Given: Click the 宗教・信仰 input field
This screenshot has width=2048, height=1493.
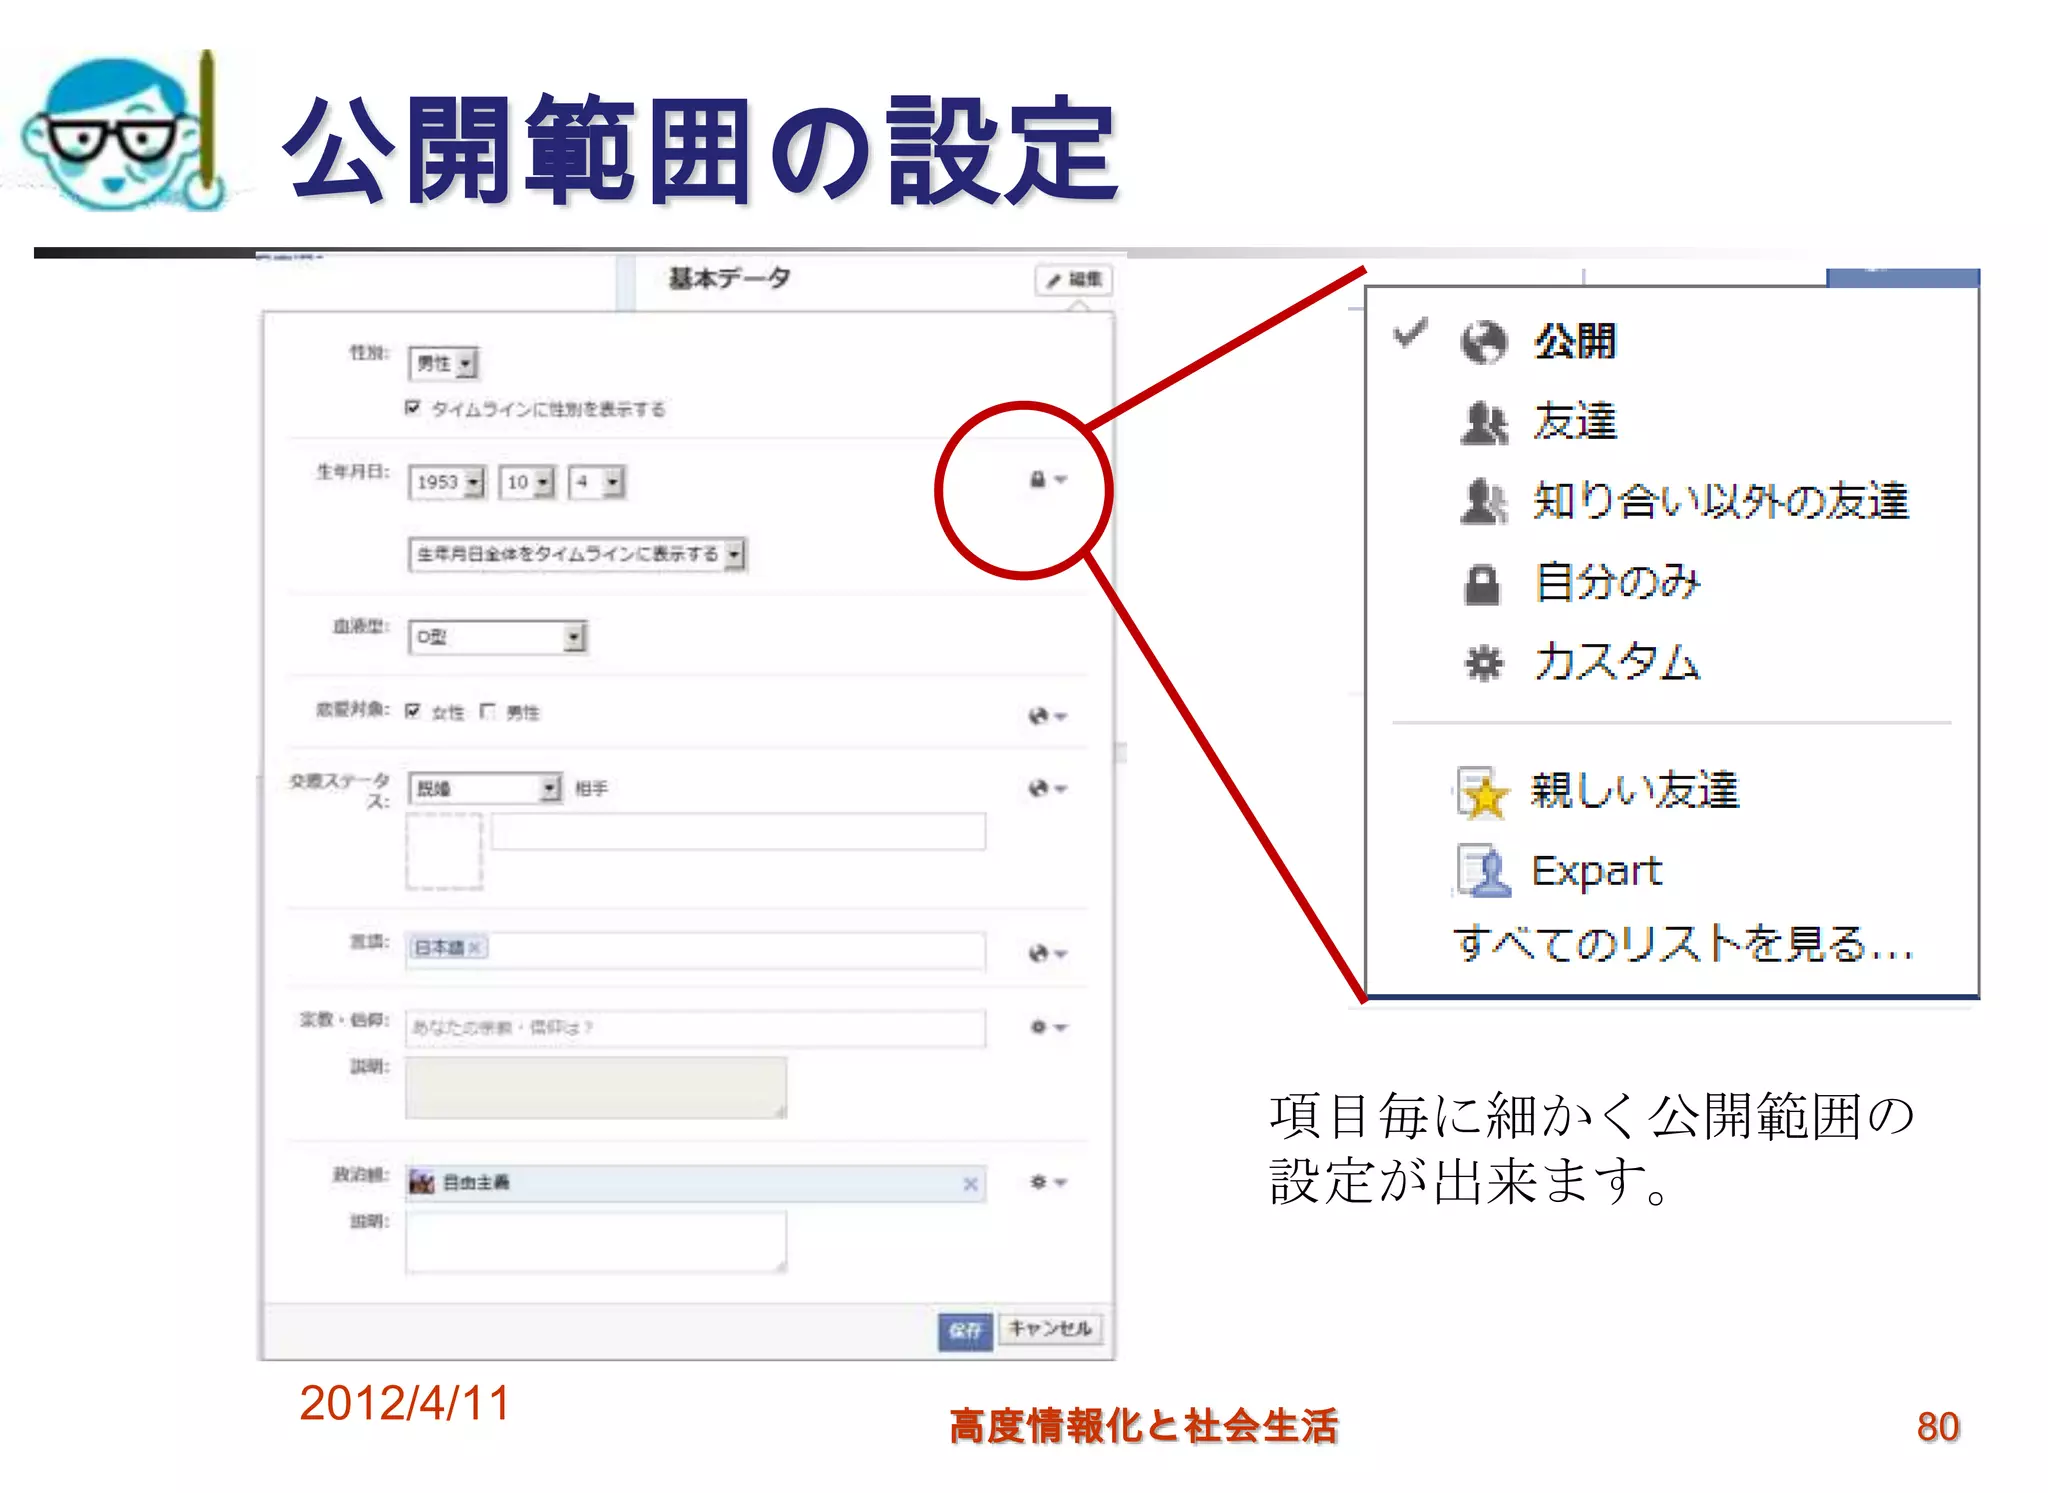Looking at the screenshot, I should click(x=695, y=1028).
